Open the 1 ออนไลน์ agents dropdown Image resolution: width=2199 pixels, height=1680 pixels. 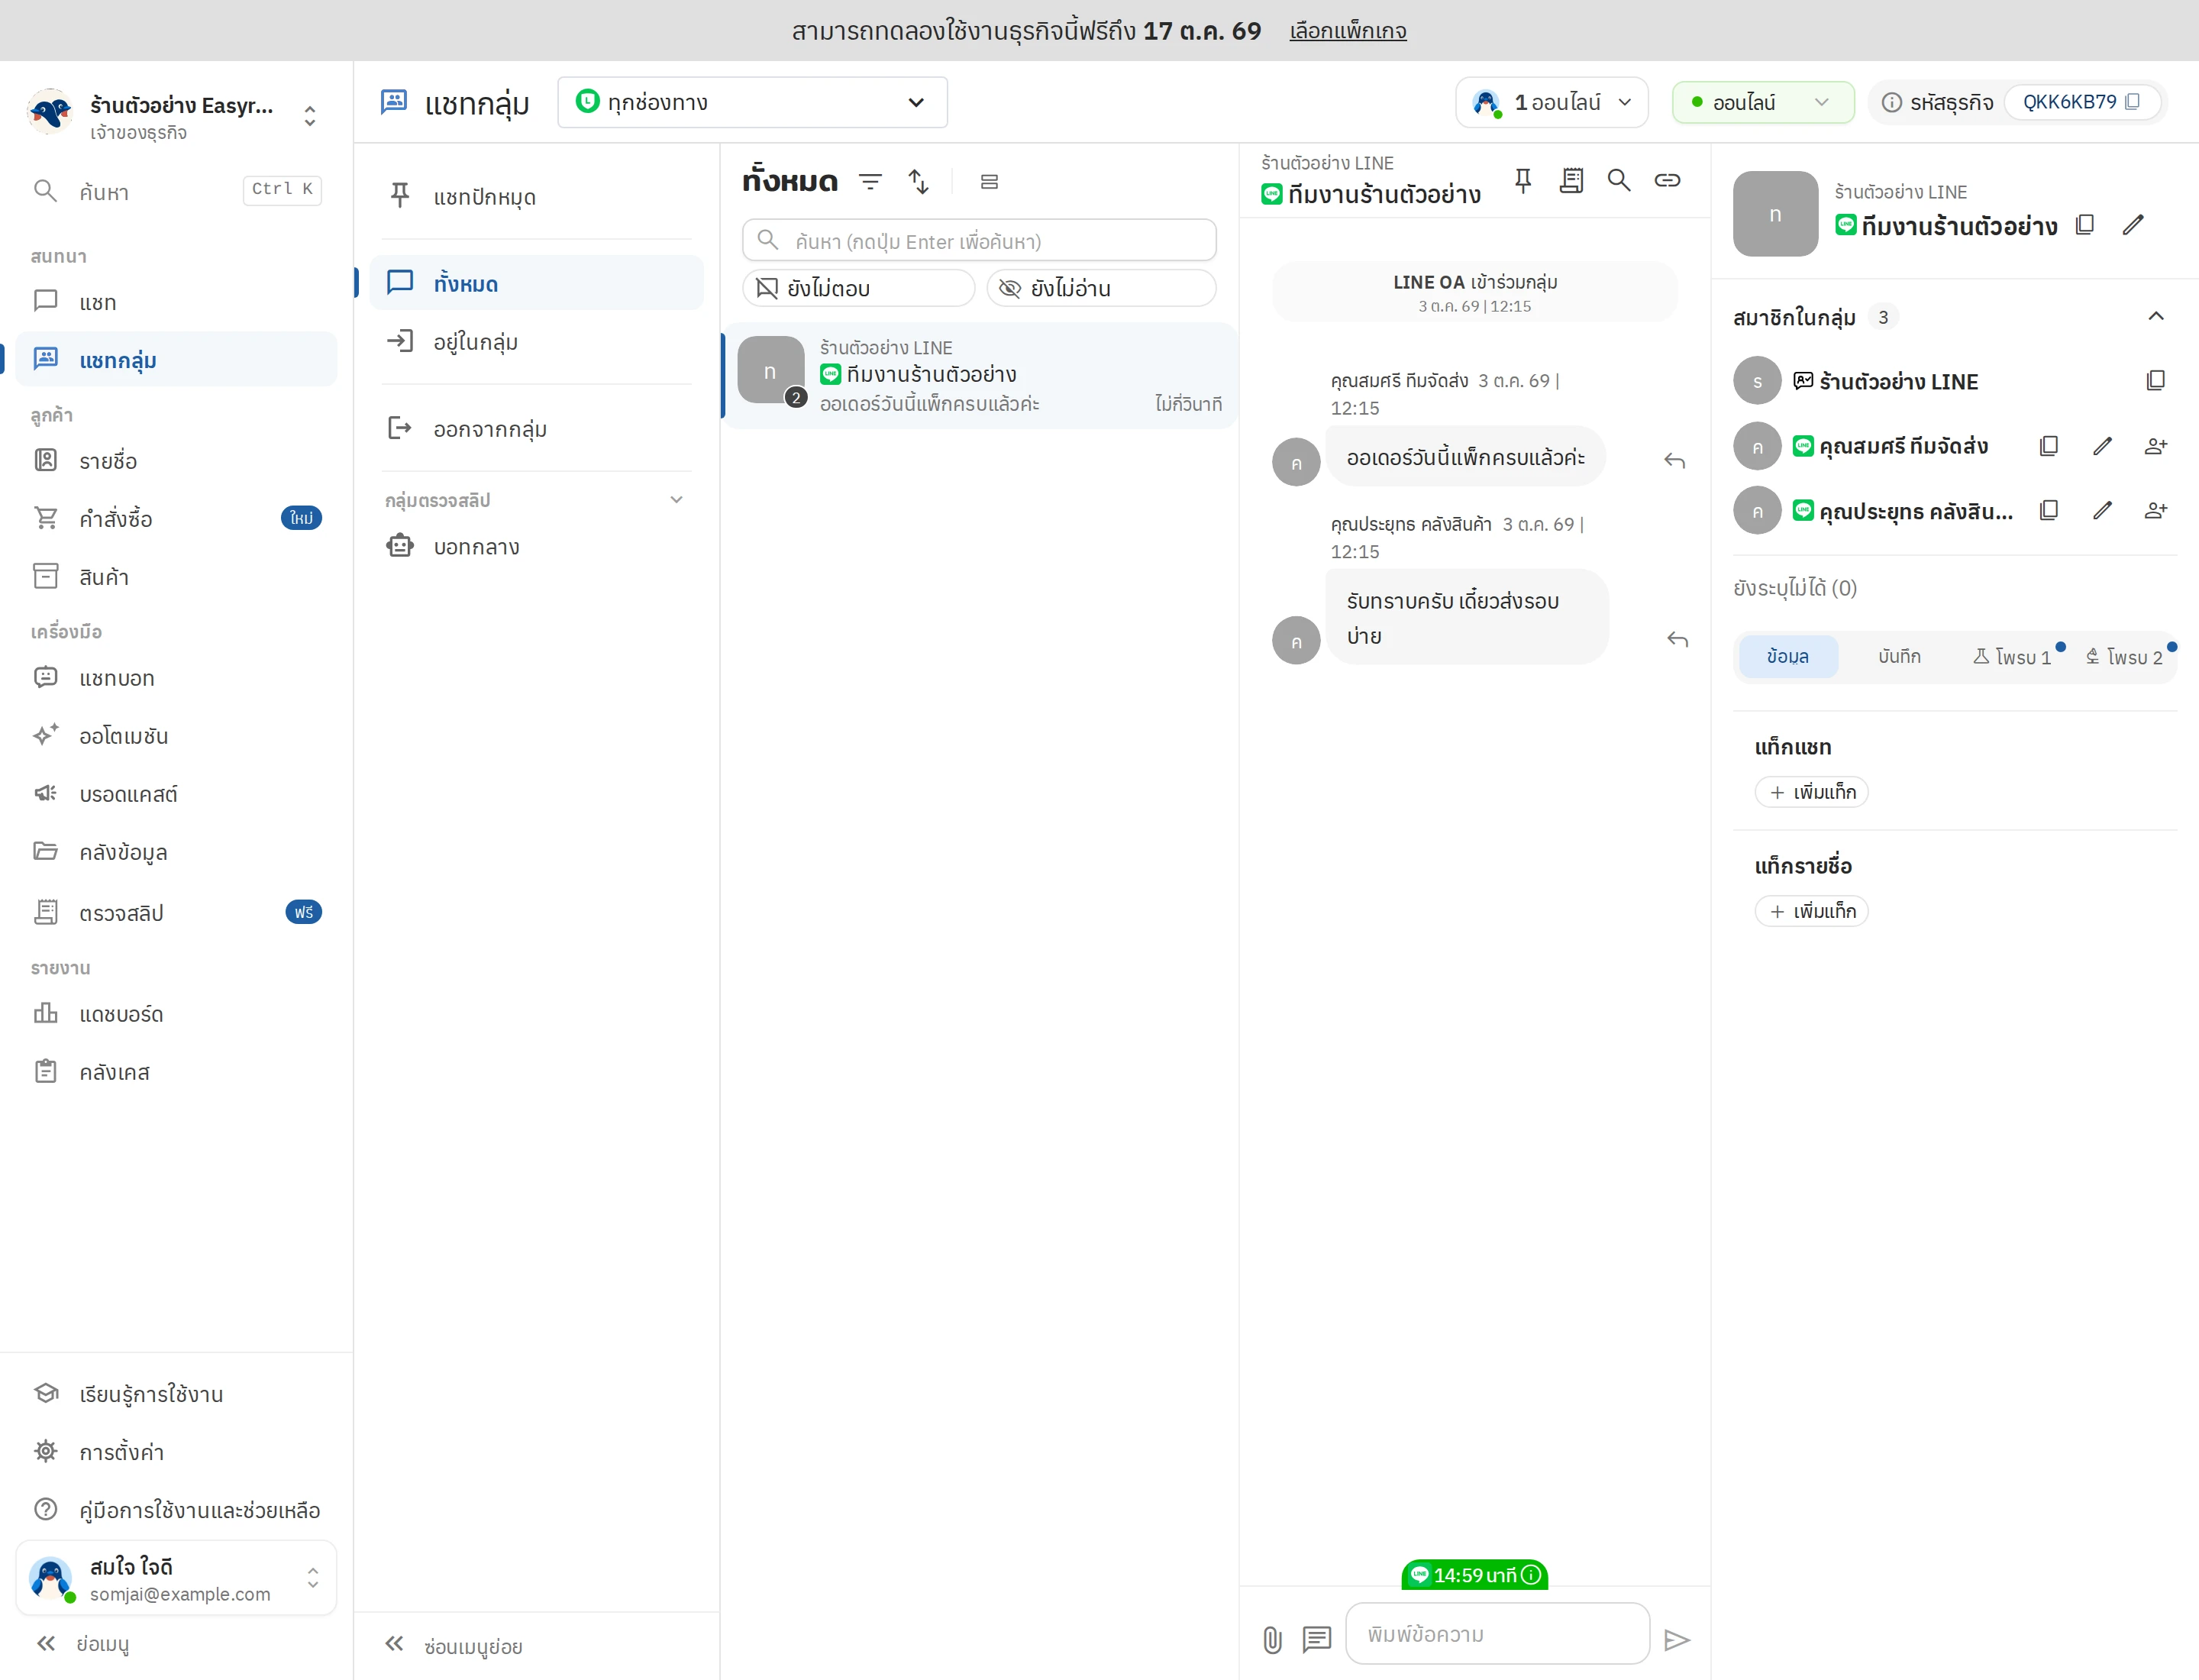[1551, 102]
